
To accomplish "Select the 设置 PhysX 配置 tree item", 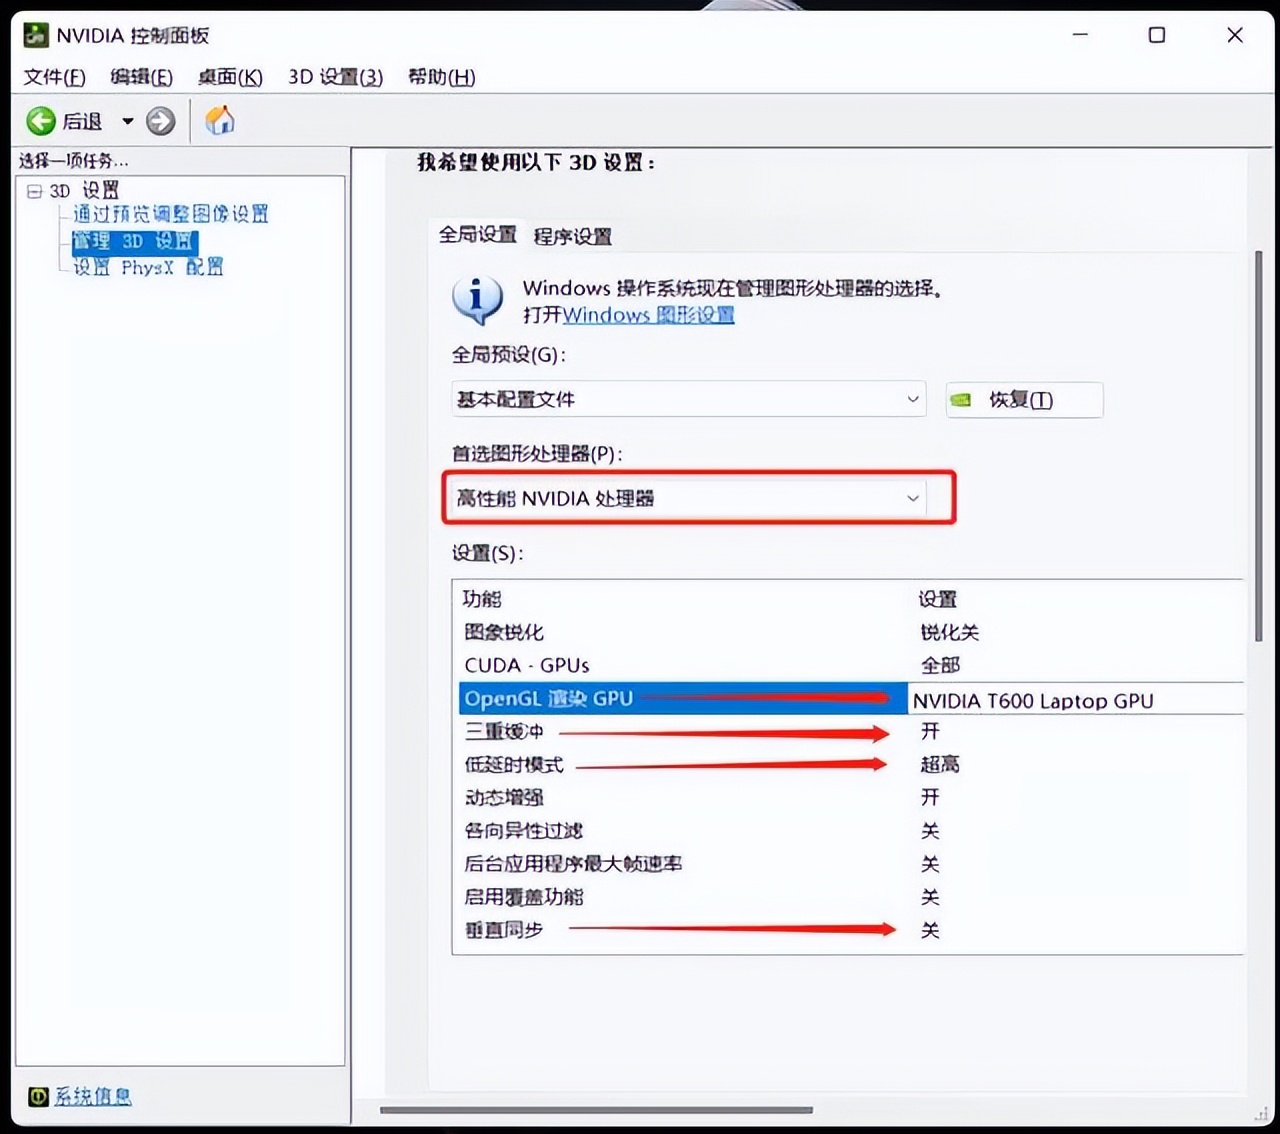I will click(147, 267).
